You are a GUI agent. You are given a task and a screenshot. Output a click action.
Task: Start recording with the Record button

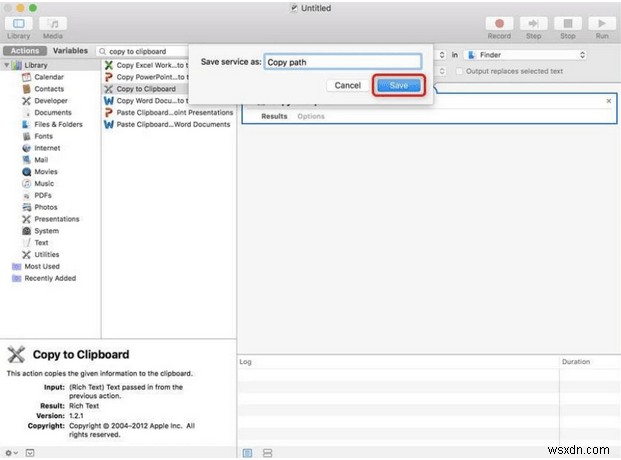click(499, 24)
